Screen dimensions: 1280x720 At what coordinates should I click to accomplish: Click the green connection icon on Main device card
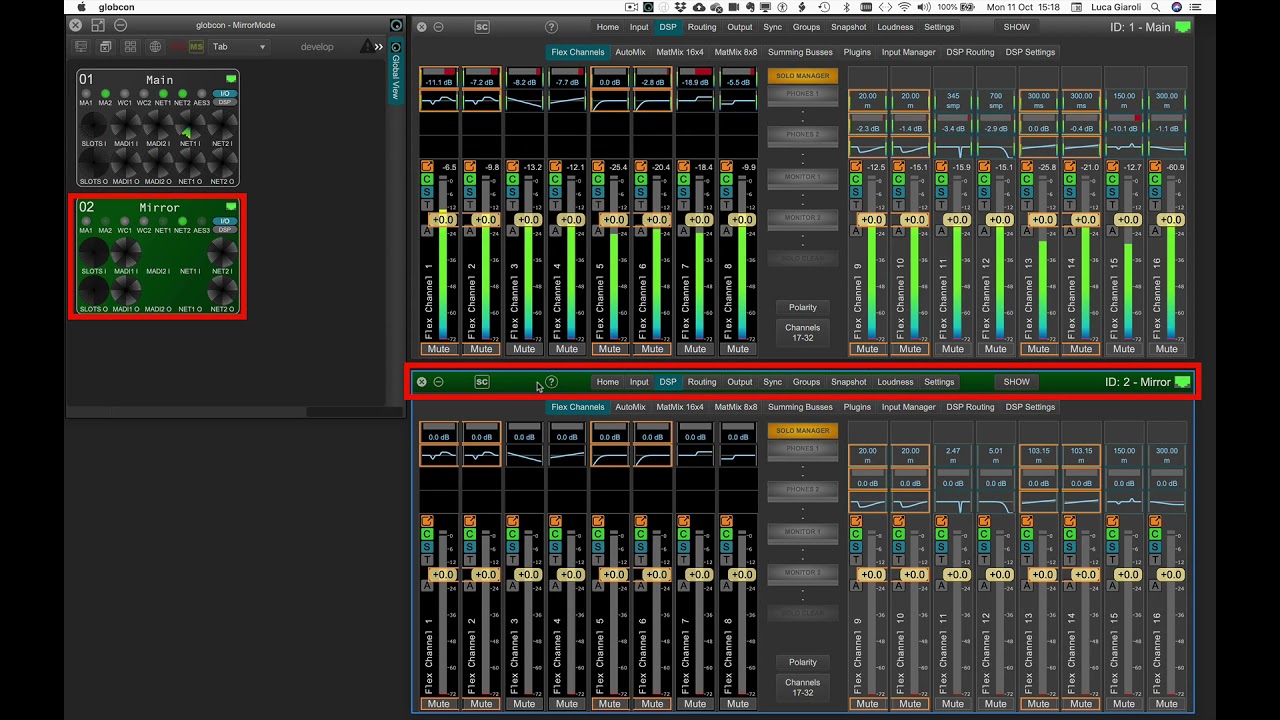[231, 79]
